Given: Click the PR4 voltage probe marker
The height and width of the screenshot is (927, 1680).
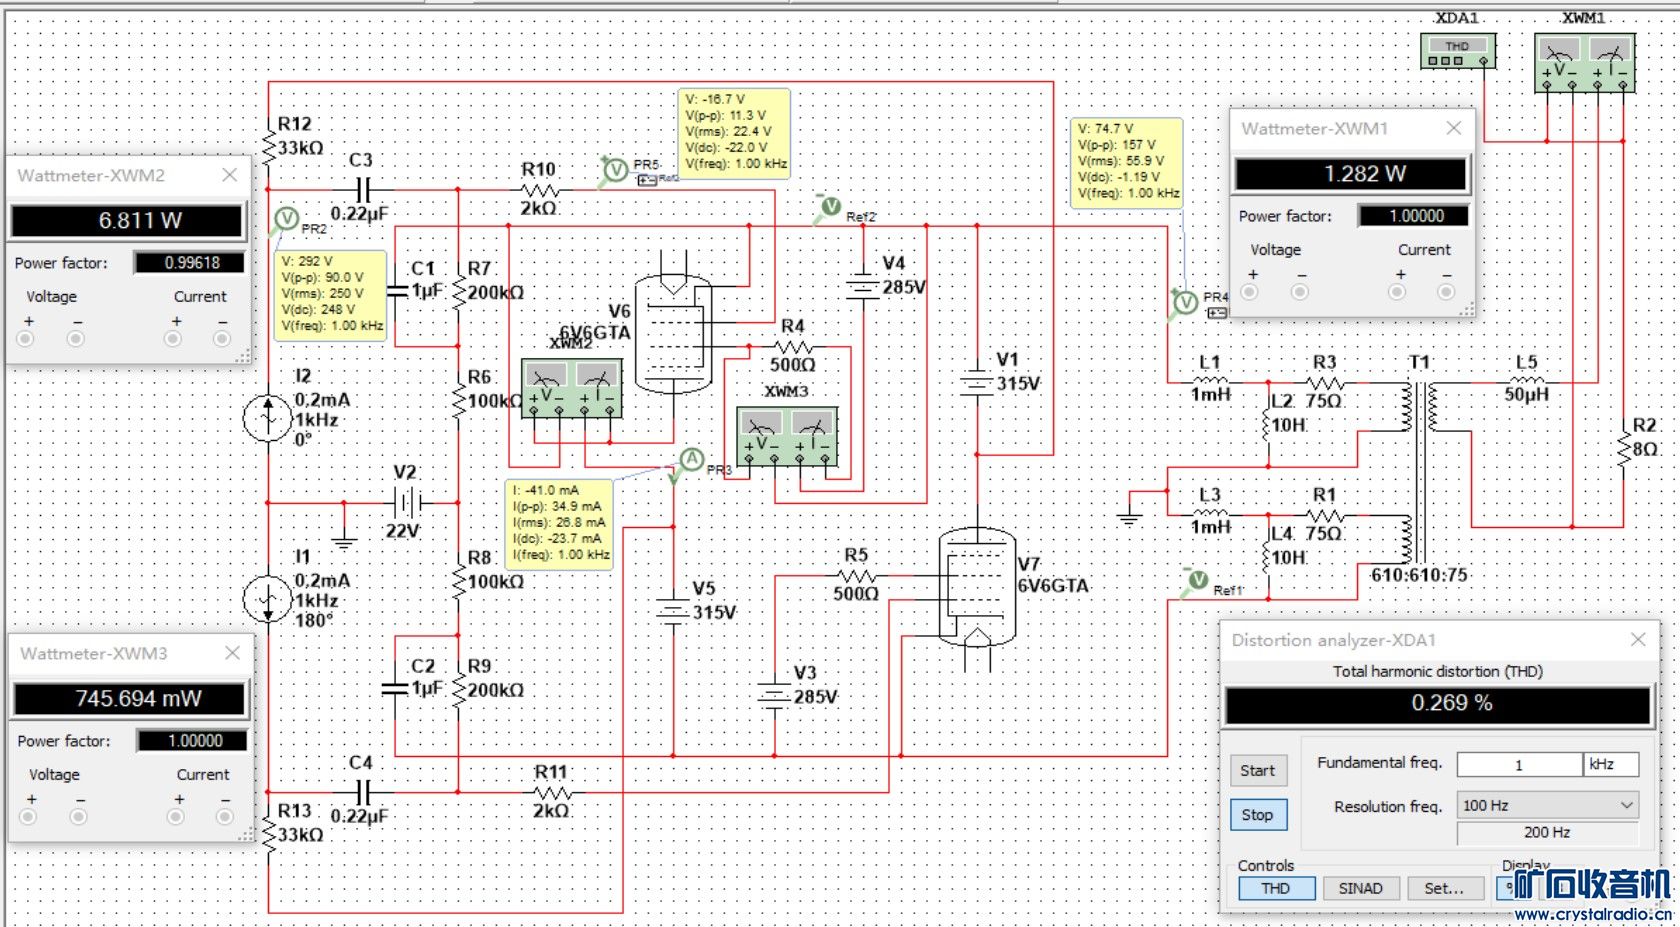Looking at the screenshot, I should tap(1185, 302).
